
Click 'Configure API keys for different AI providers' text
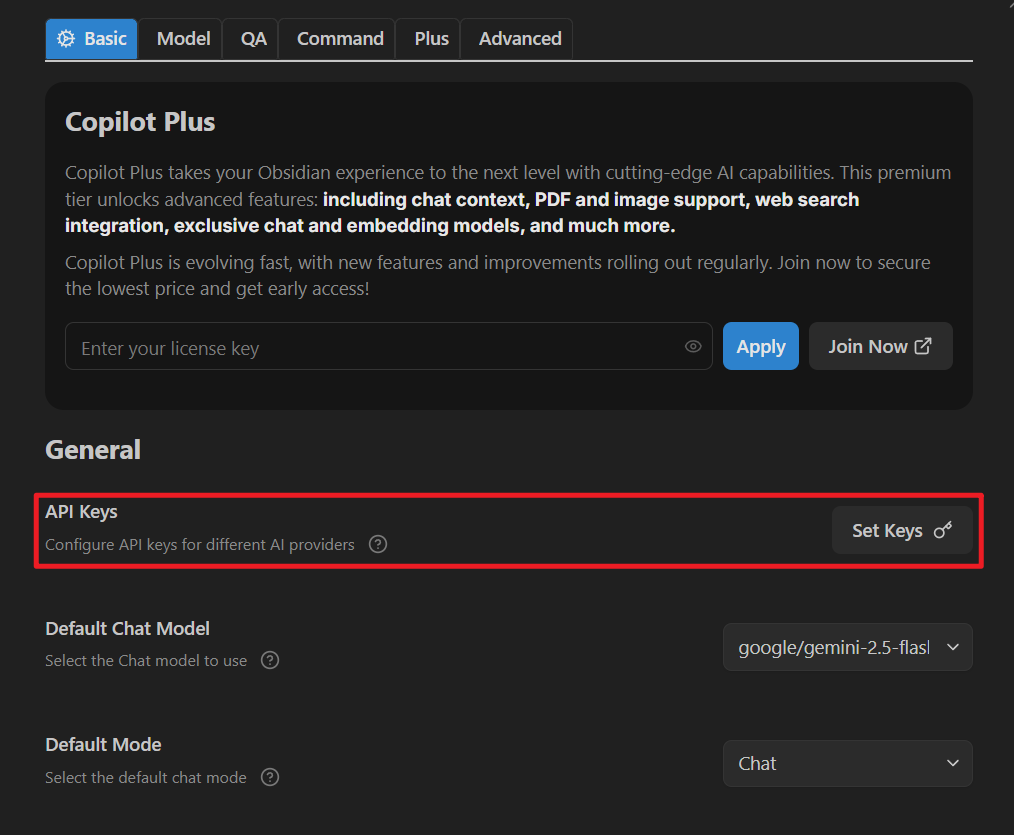click(200, 545)
